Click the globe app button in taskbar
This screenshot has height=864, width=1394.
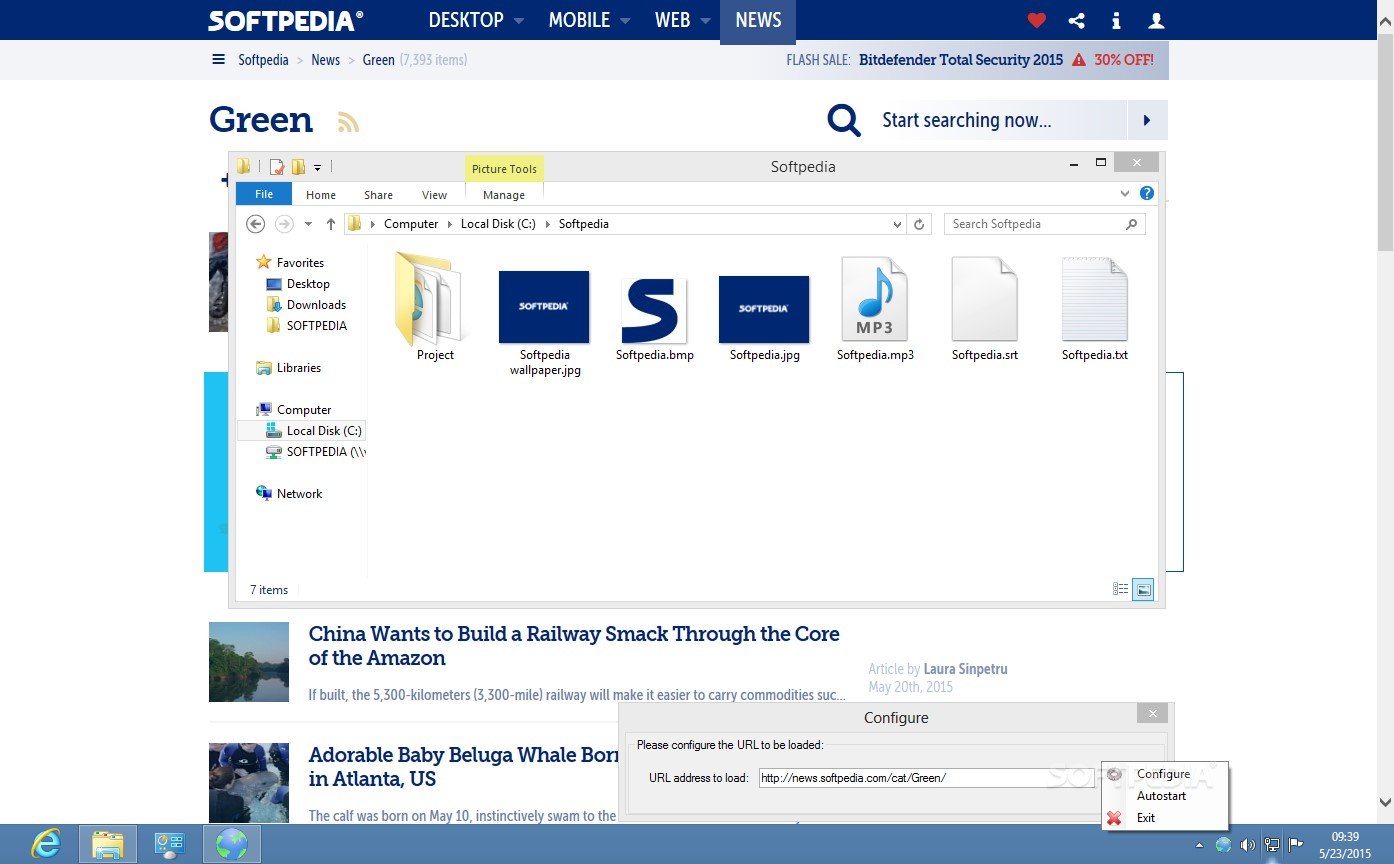tap(232, 844)
